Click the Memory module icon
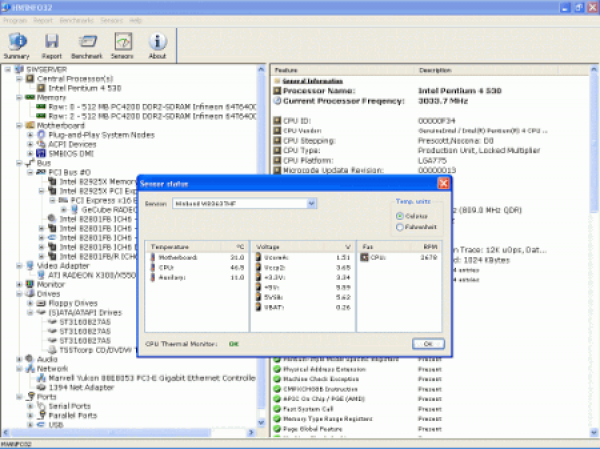Viewport: 600px width, 449px height. point(30,97)
